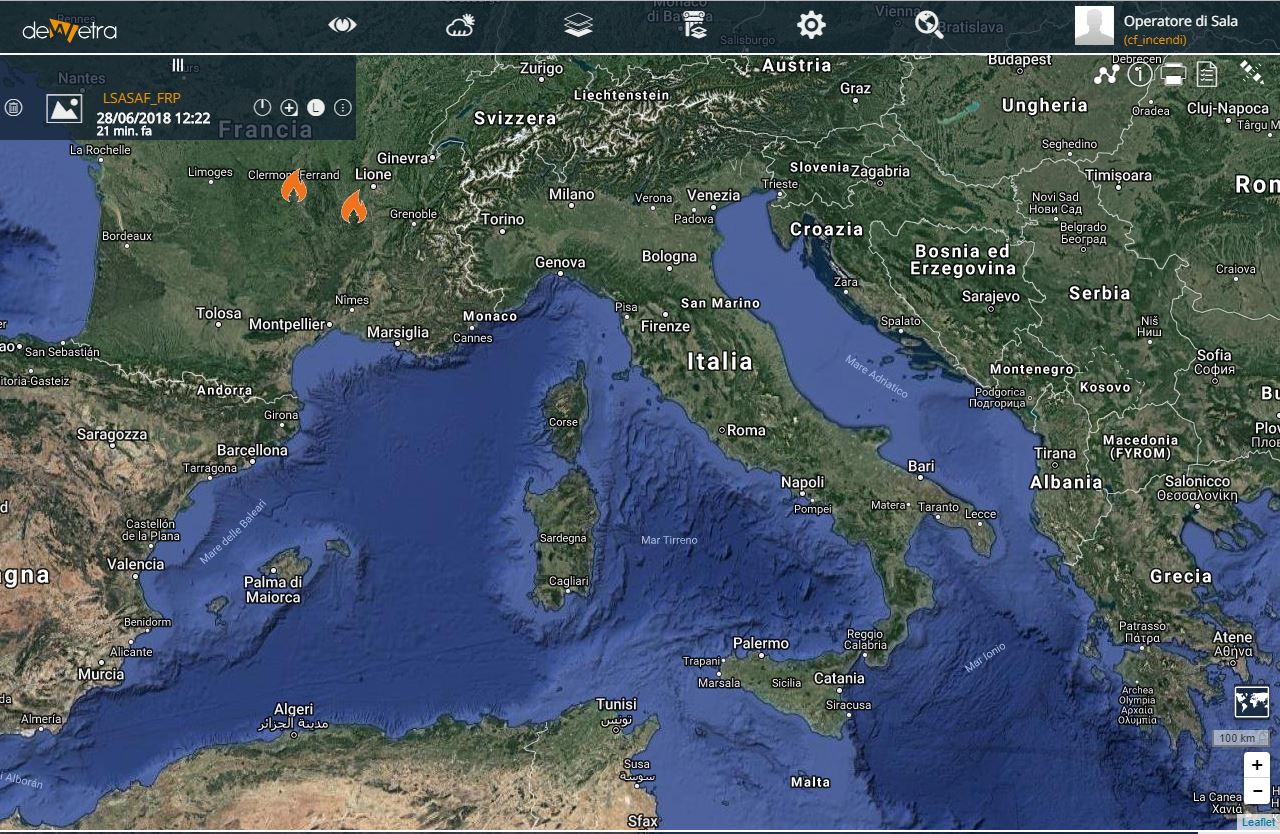Image resolution: width=1280 pixels, height=834 pixels.
Task: Expand LSASAF_FRP layer options three dots
Action: click(x=343, y=107)
